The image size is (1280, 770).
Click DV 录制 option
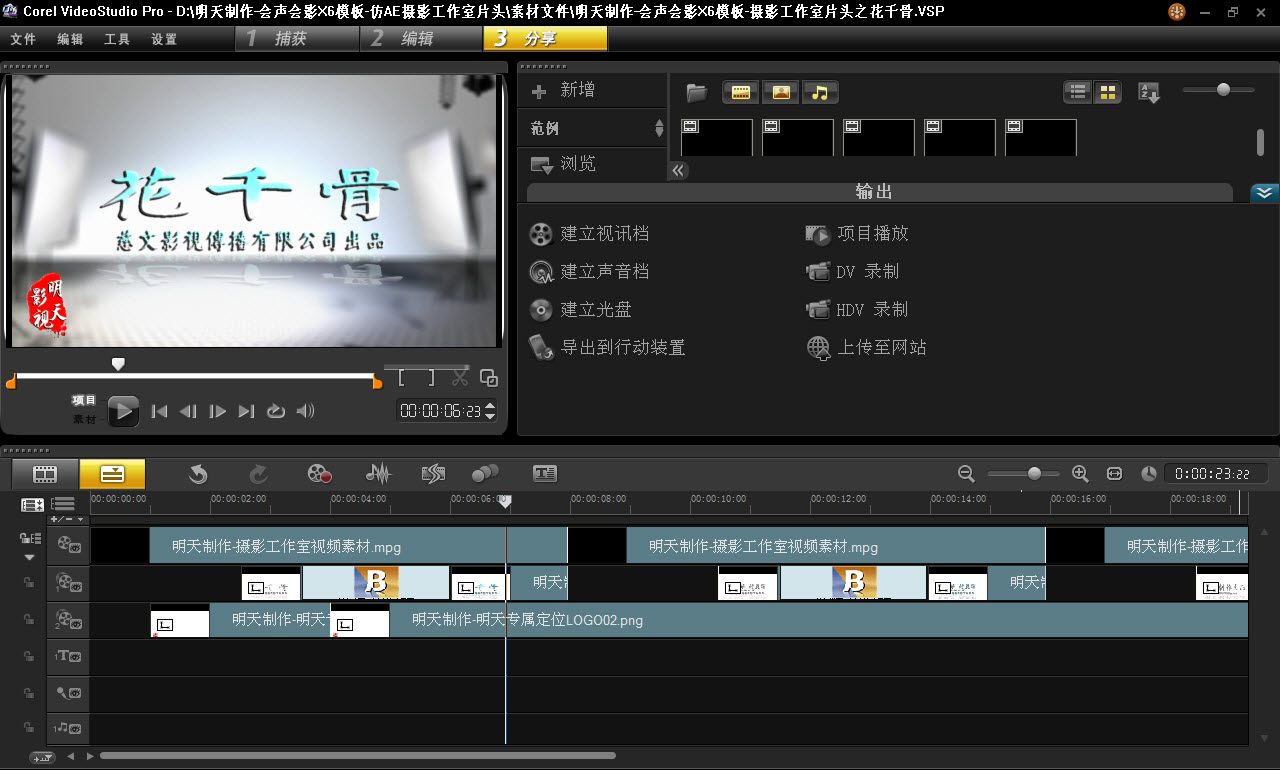pyautogui.click(x=853, y=272)
